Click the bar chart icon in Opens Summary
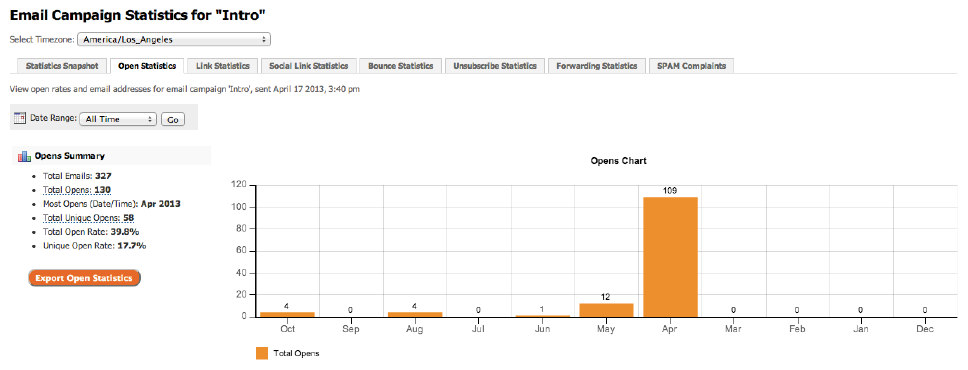 [24, 156]
